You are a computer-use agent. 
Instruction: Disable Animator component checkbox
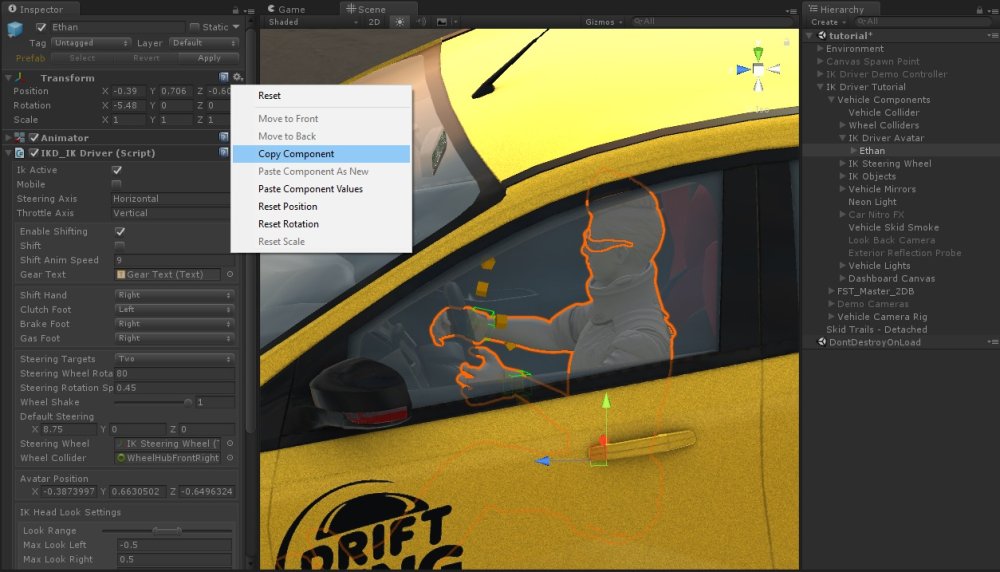tap(34, 137)
